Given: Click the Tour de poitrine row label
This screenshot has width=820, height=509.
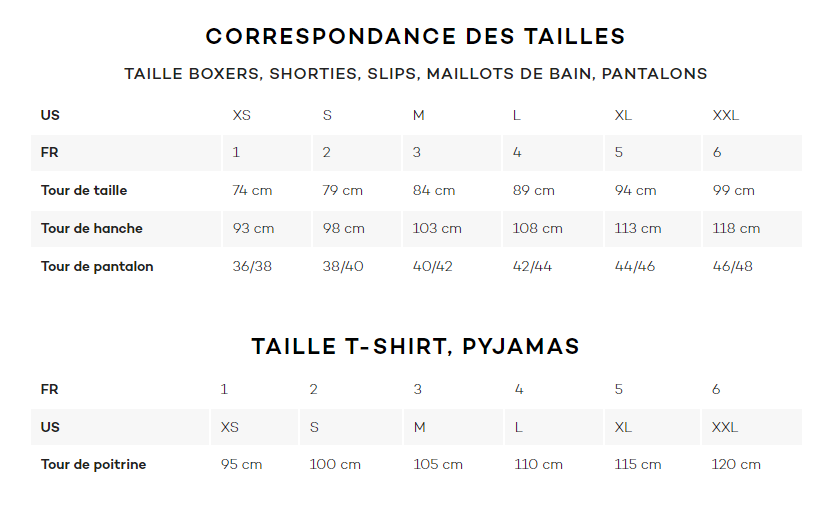Looking at the screenshot, I should coord(93,465).
